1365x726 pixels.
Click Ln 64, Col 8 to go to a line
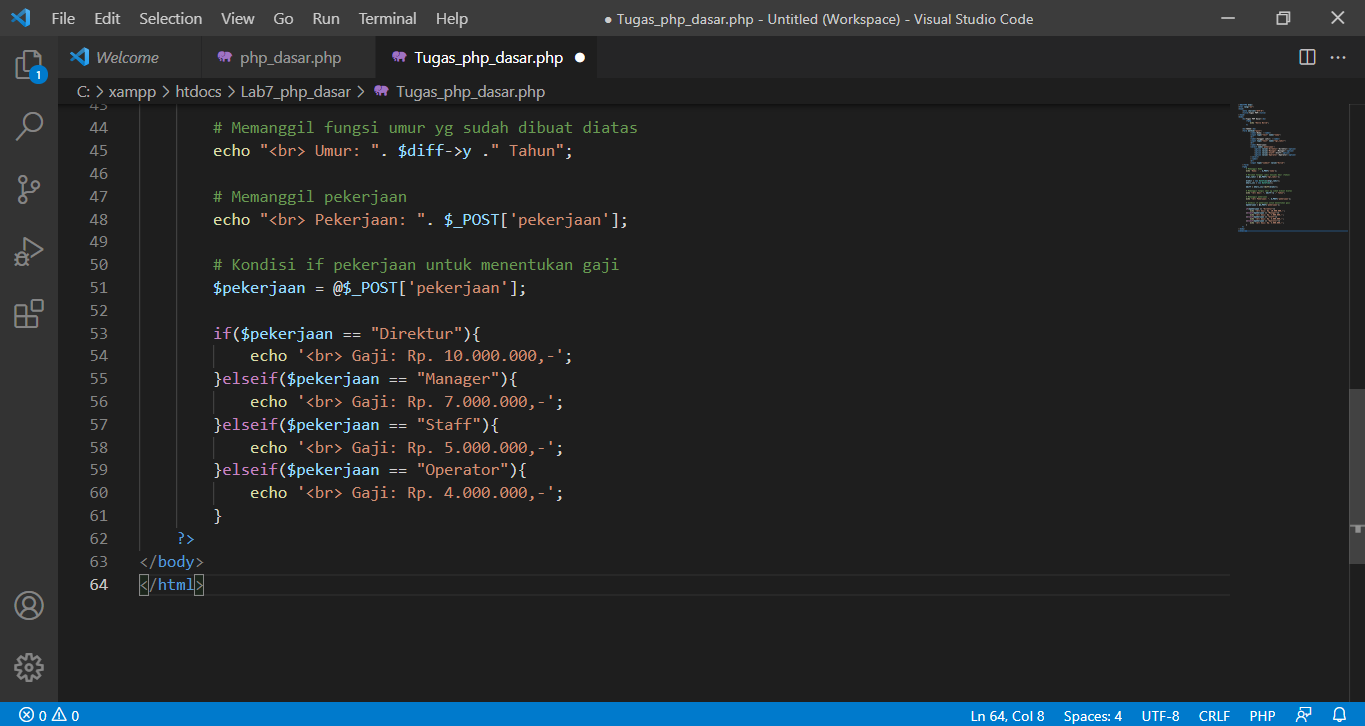[1007, 714]
